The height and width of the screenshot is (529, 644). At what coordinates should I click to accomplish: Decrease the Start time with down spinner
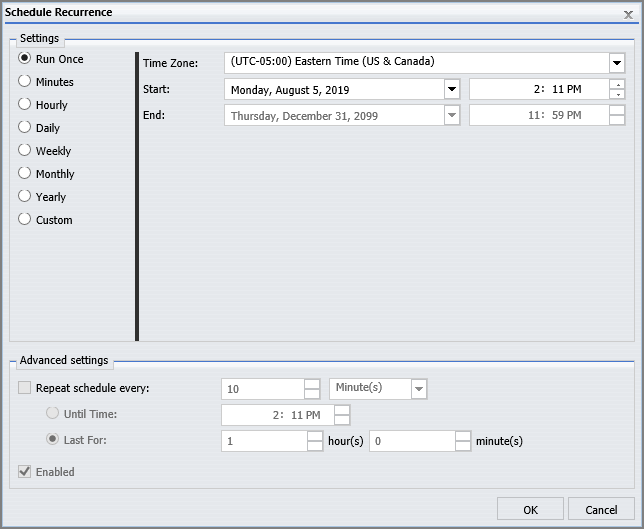point(617,94)
